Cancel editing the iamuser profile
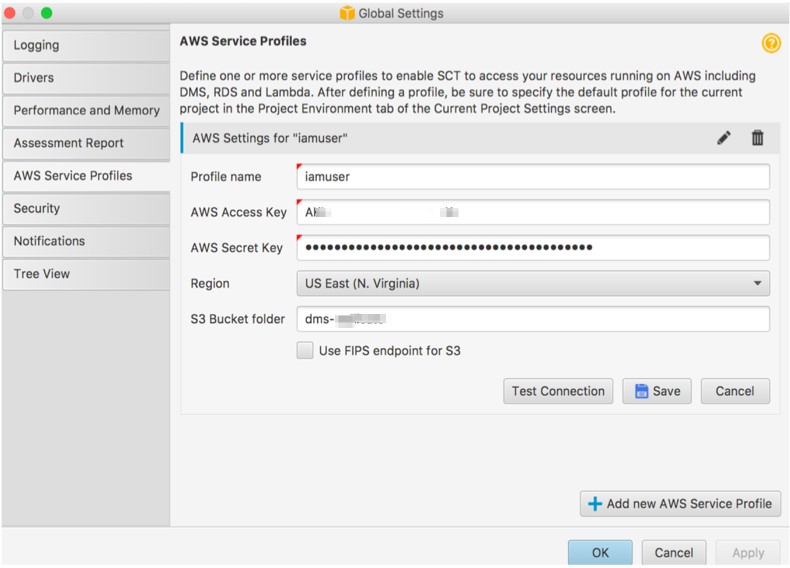Screen dimensions: 790x568 tap(735, 391)
